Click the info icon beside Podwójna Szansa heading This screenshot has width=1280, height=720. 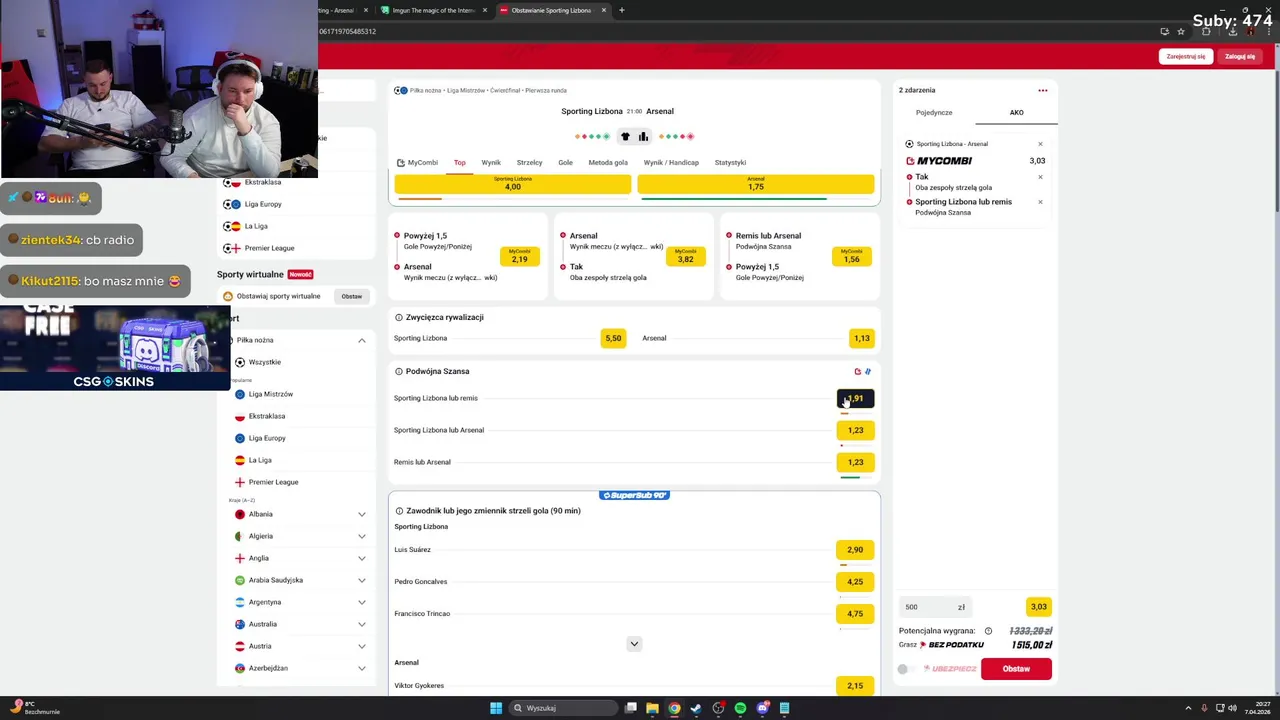[x=399, y=371]
